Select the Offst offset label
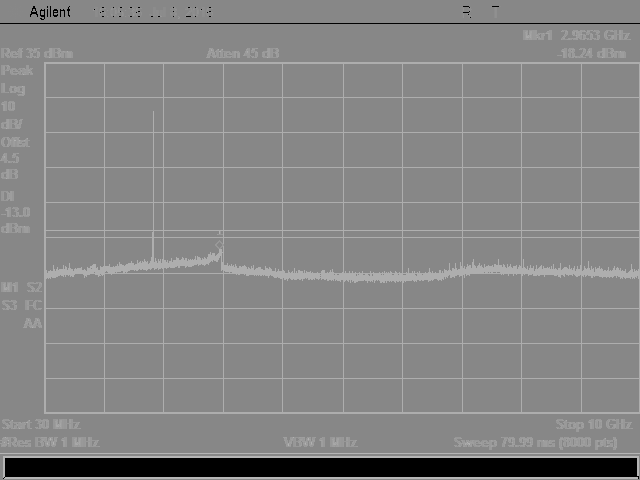This screenshot has width=640, height=480. point(16,142)
